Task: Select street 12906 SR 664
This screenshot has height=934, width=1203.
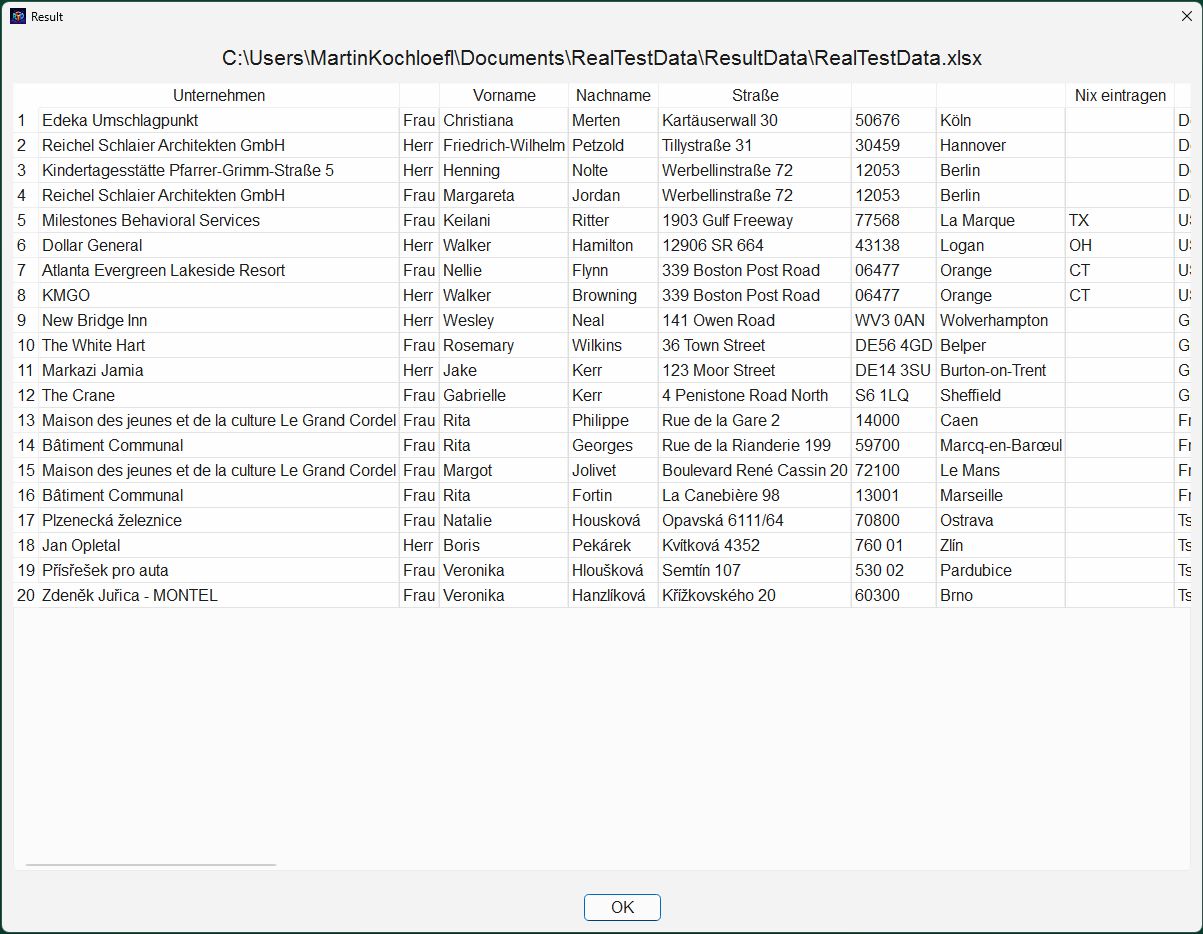Action: click(x=755, y=245)
